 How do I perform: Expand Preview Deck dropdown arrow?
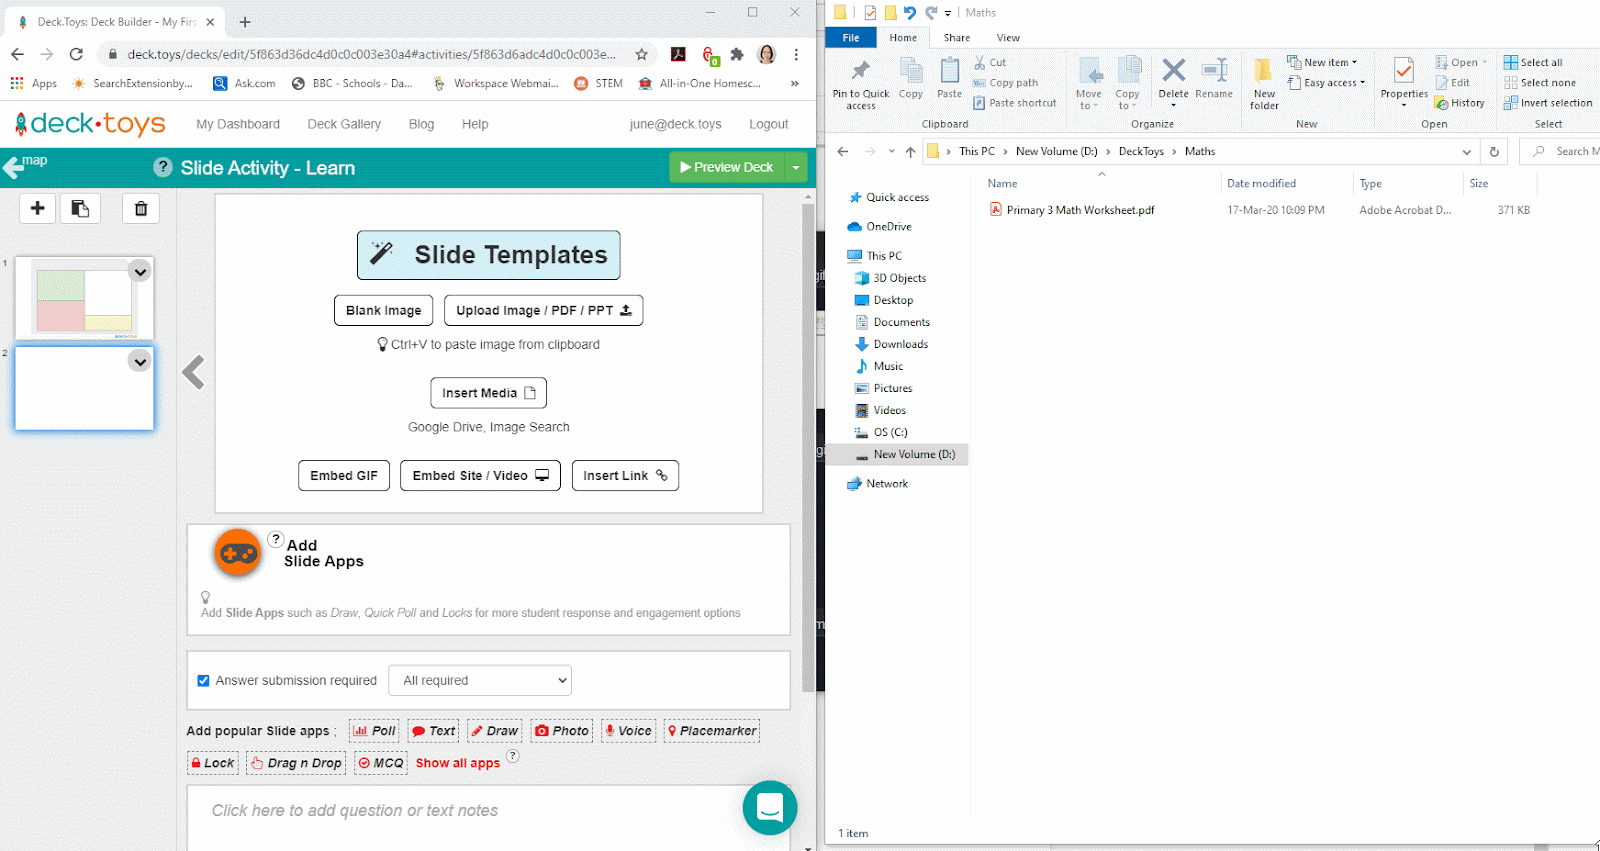[x=796, y=167]
